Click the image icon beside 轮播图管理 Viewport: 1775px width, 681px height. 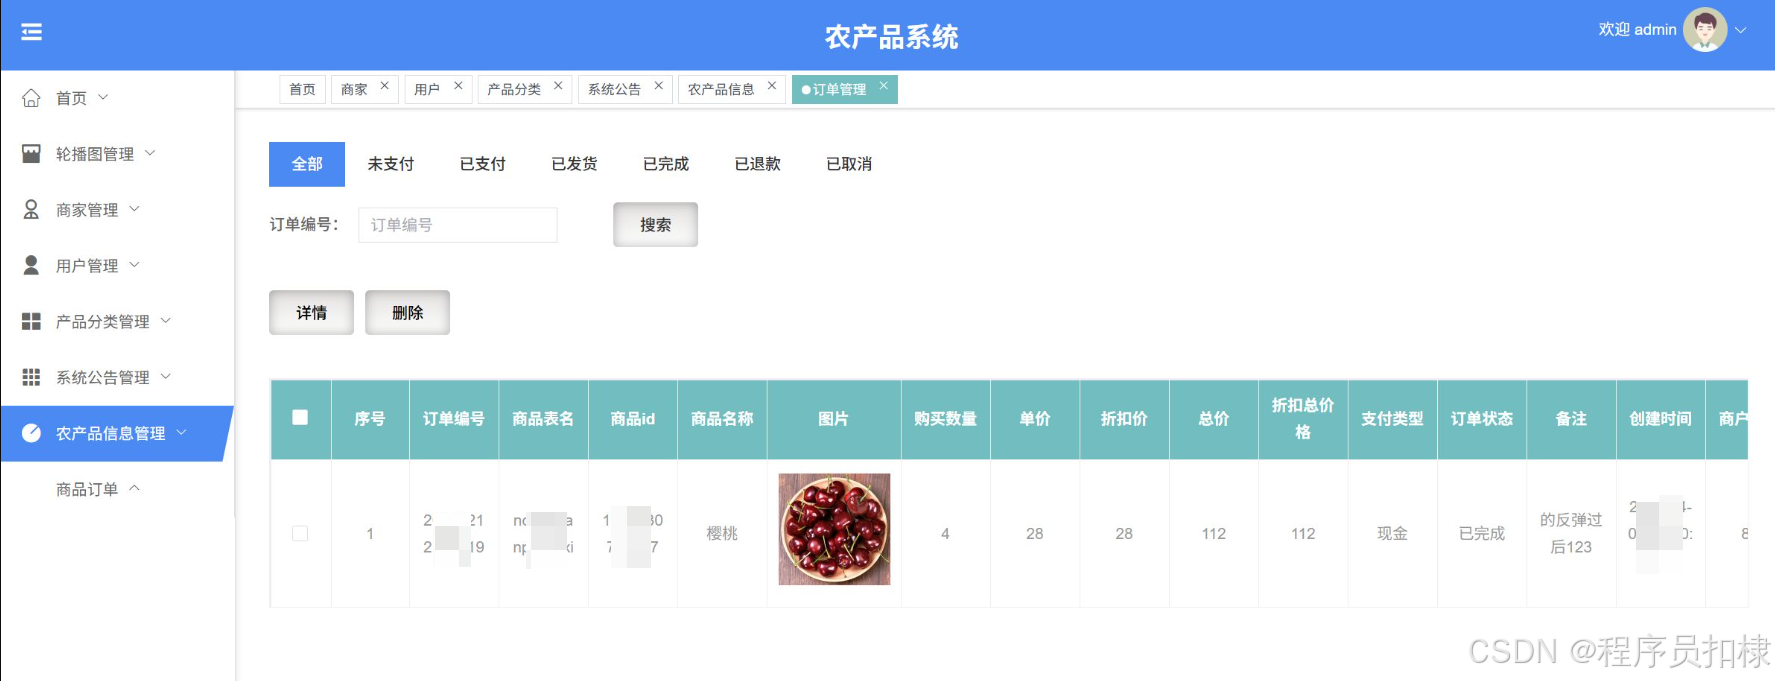click(x=31, y=154)
